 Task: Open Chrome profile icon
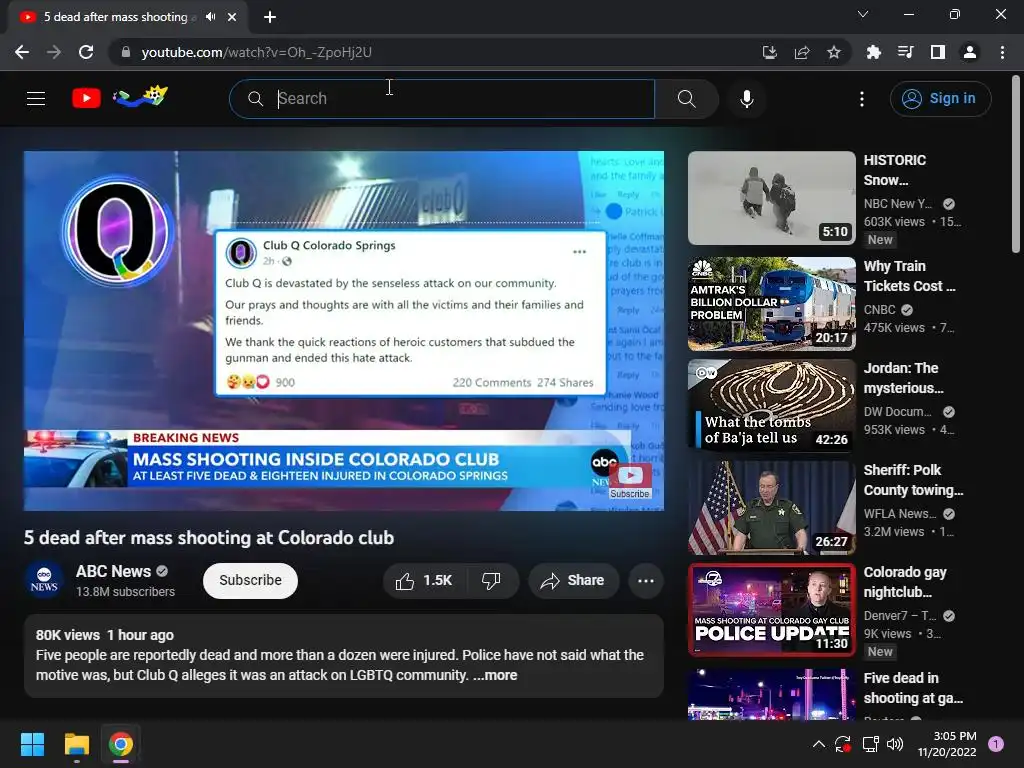click(970, 52)
